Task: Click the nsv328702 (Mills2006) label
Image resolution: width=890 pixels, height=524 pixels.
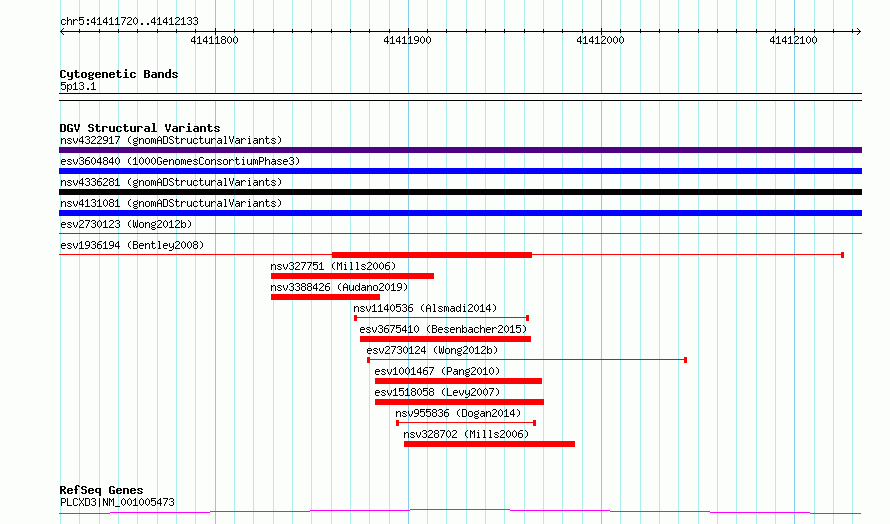Action: pos(466,434)
